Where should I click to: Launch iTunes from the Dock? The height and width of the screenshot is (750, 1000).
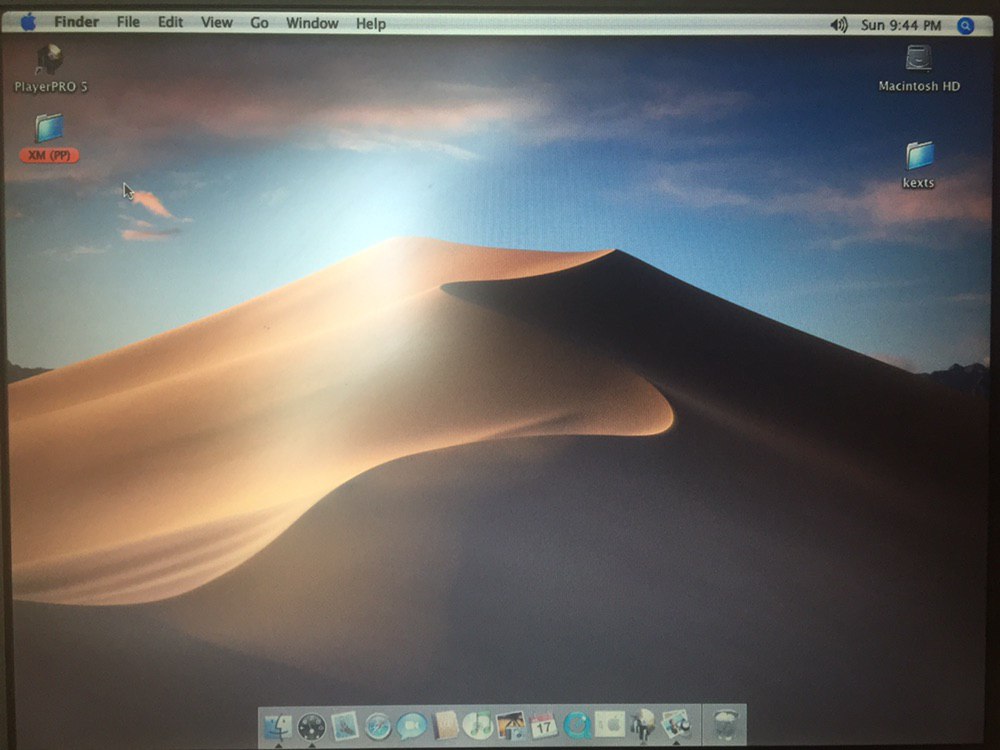478,726
